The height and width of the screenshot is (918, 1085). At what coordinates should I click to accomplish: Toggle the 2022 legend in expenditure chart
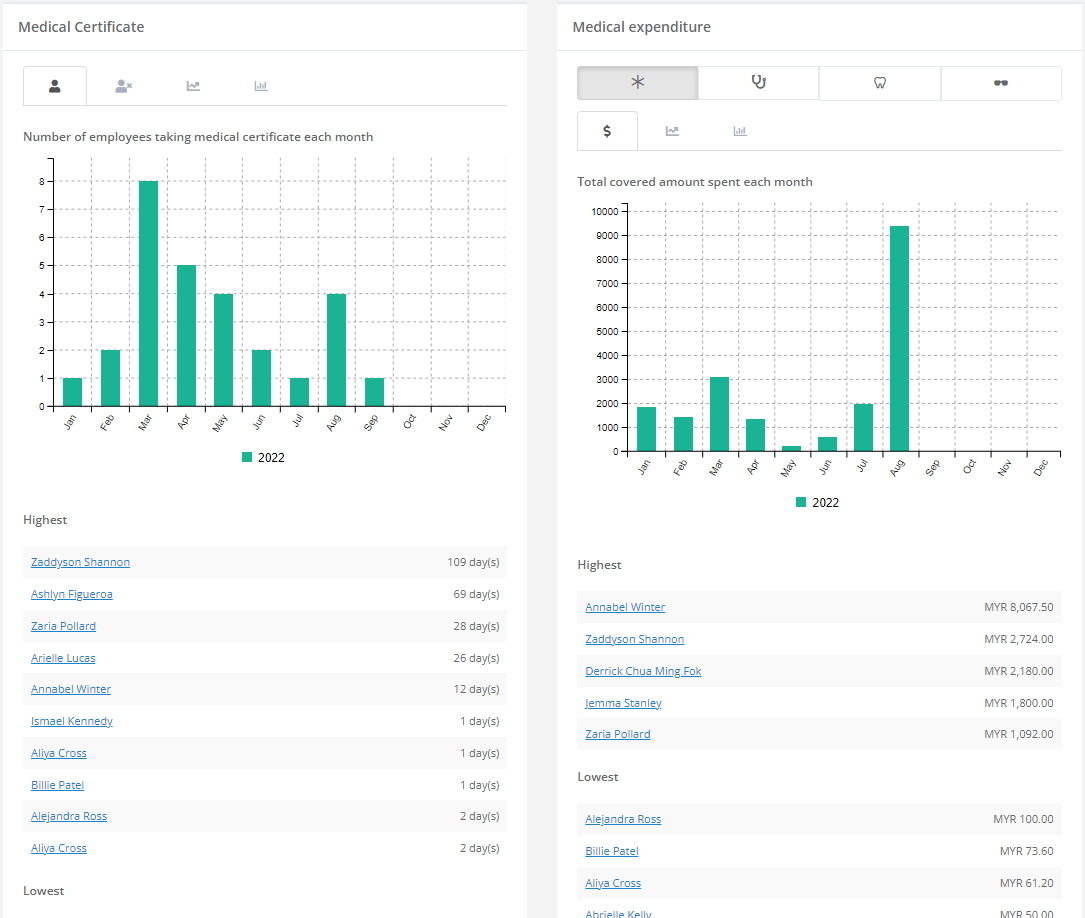click(x=817, y=502)
